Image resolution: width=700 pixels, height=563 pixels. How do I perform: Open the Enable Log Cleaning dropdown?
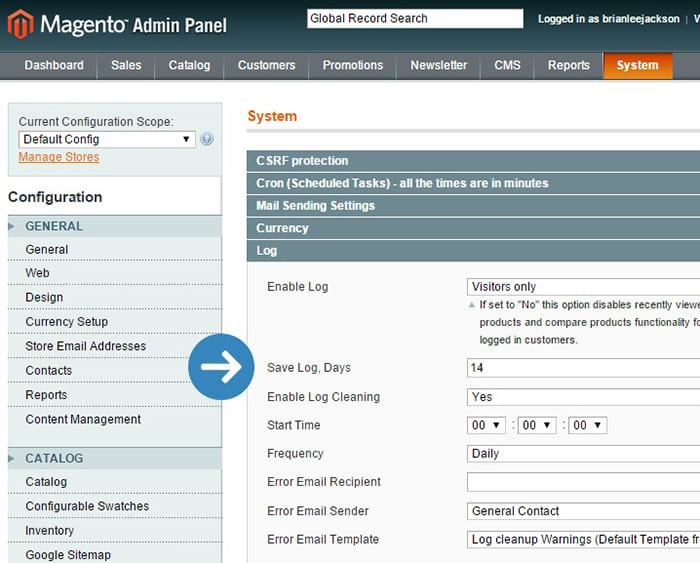[583, 397]
